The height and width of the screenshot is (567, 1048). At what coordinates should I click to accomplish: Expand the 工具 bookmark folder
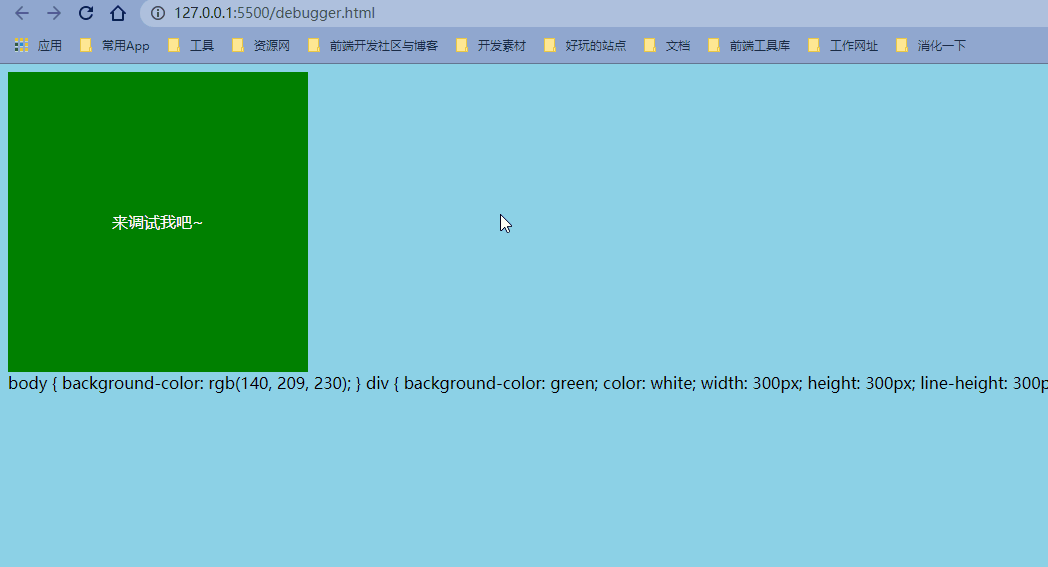tap(191, 45)
